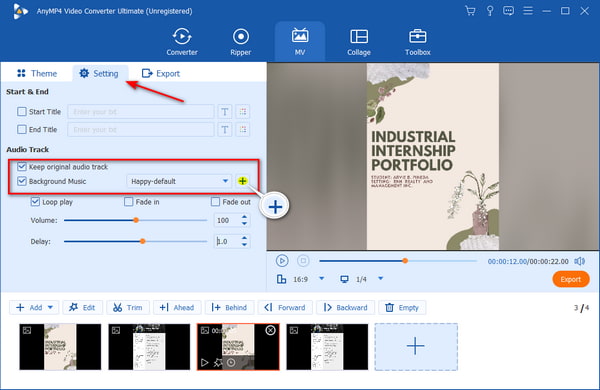Enable the Start Title checkbox
600x390 pixels.
pos(22,111)
